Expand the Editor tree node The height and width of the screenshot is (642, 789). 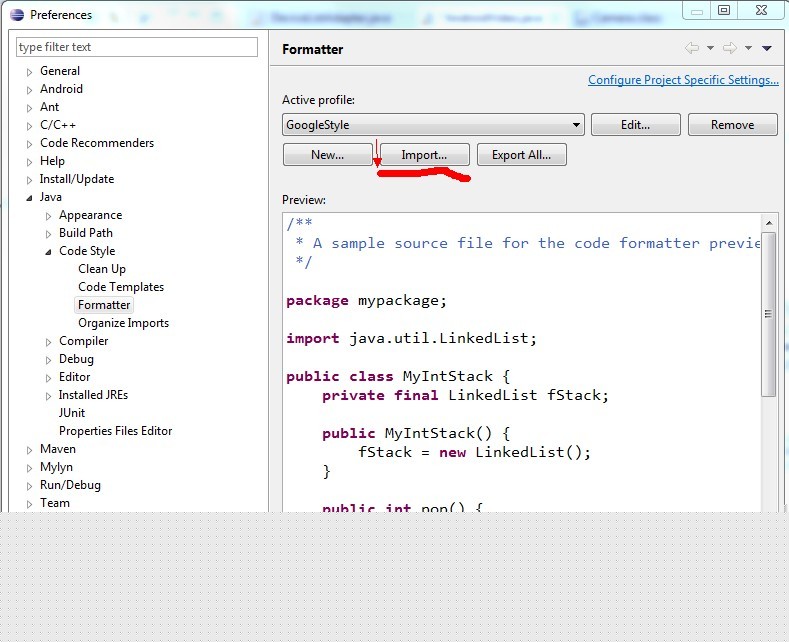click(48, 378)
